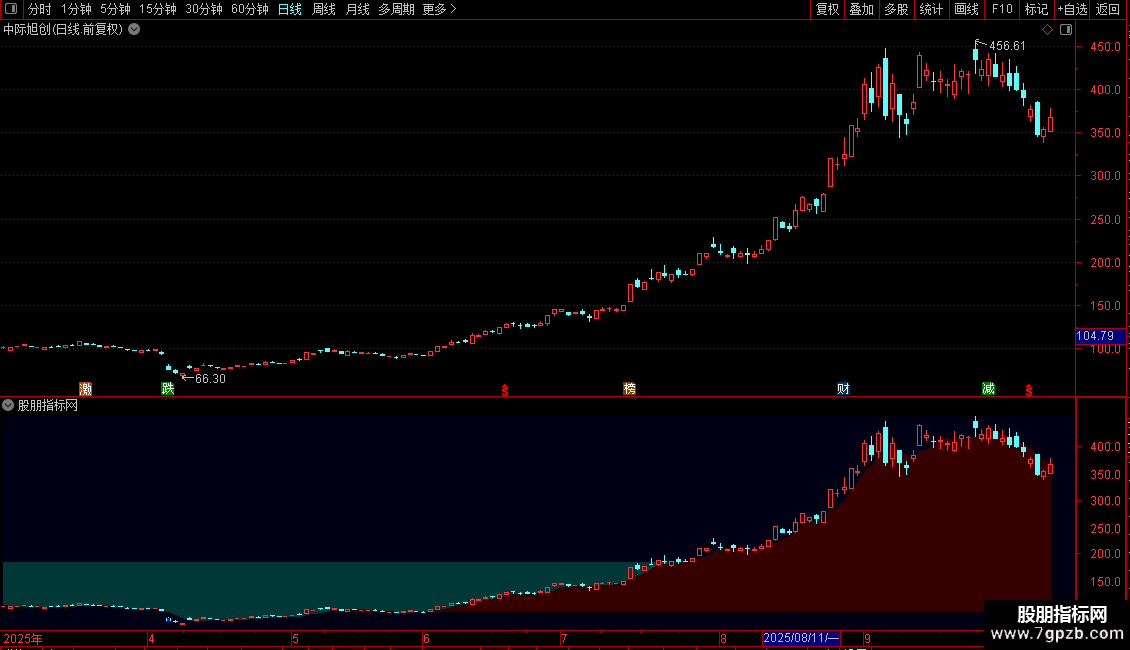Click the 多股 multi-stock button
1130x650 pixels.
897,9
